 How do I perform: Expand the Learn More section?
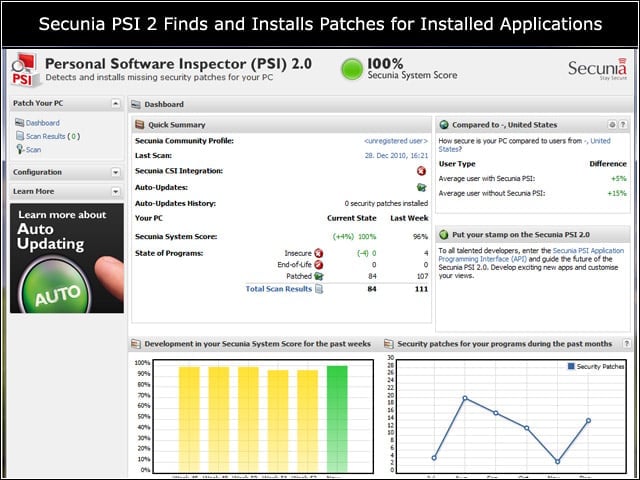[x=116, y=191]
